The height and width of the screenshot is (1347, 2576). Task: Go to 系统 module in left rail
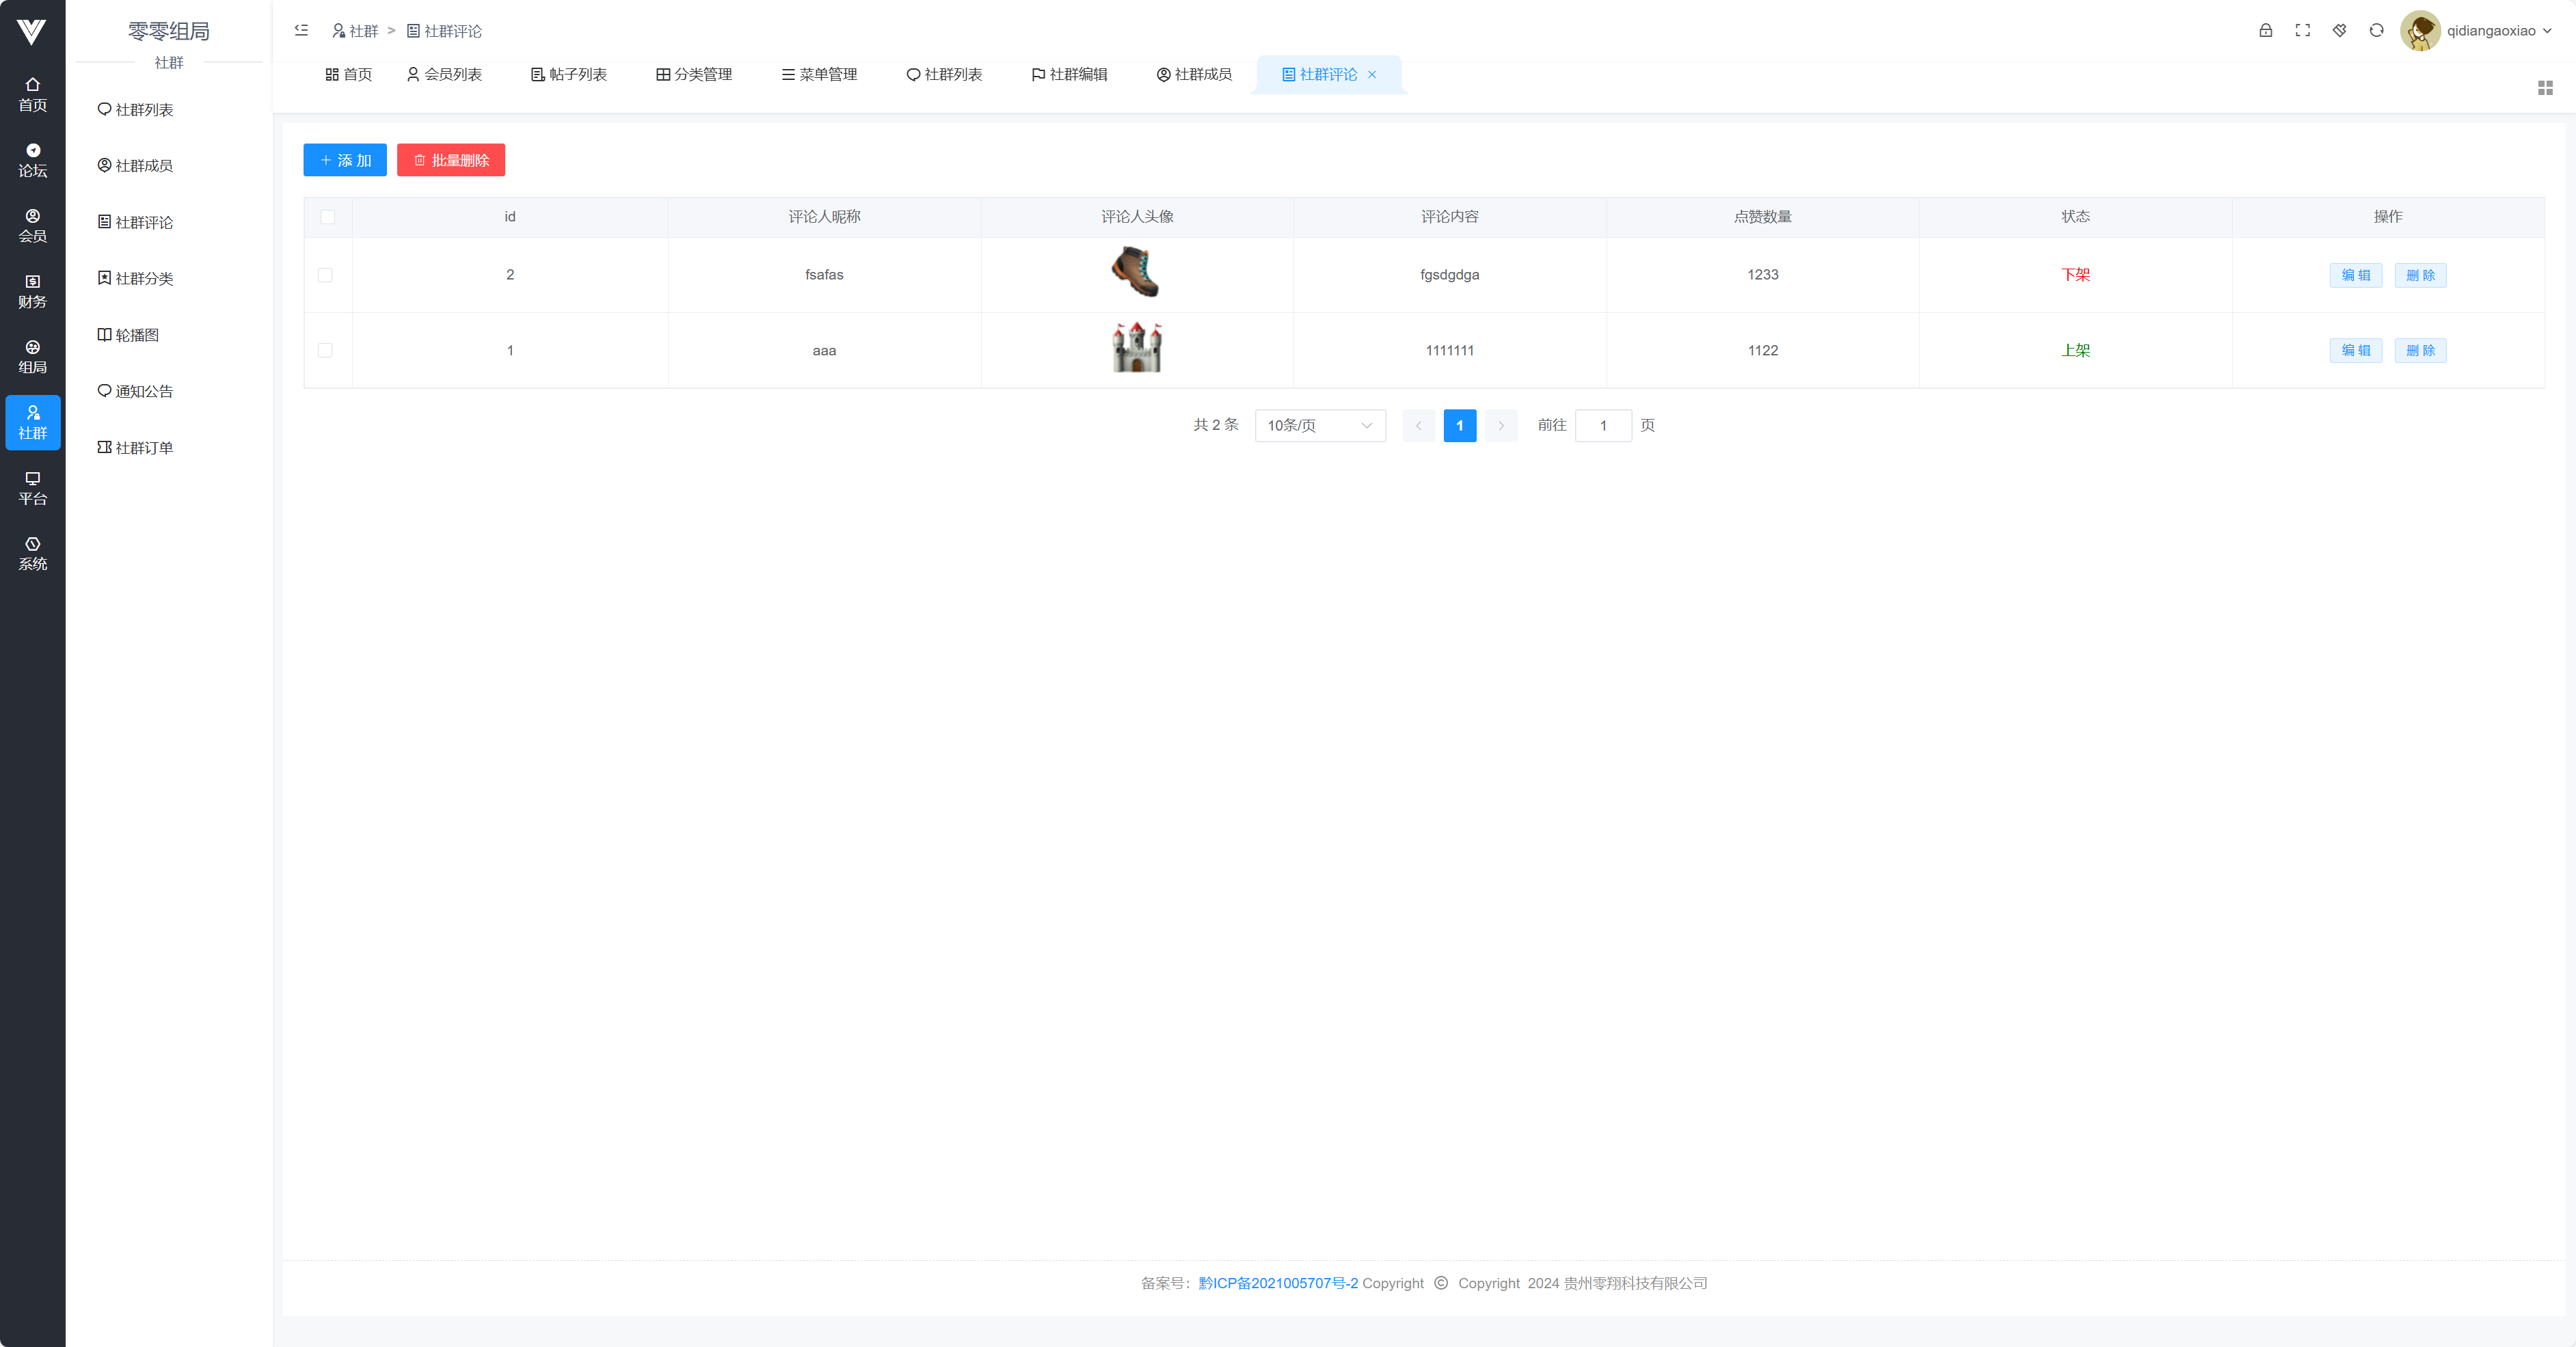point(32,553)
